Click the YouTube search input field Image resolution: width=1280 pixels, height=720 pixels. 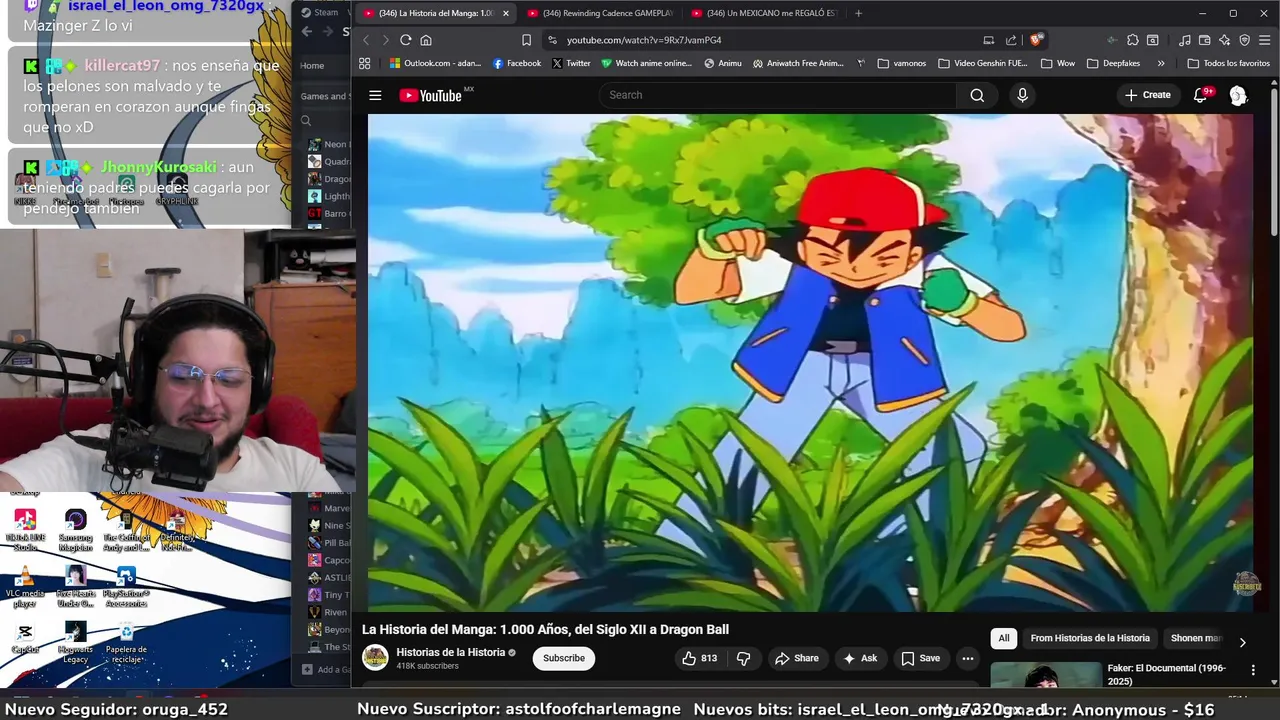pos(778,95)
